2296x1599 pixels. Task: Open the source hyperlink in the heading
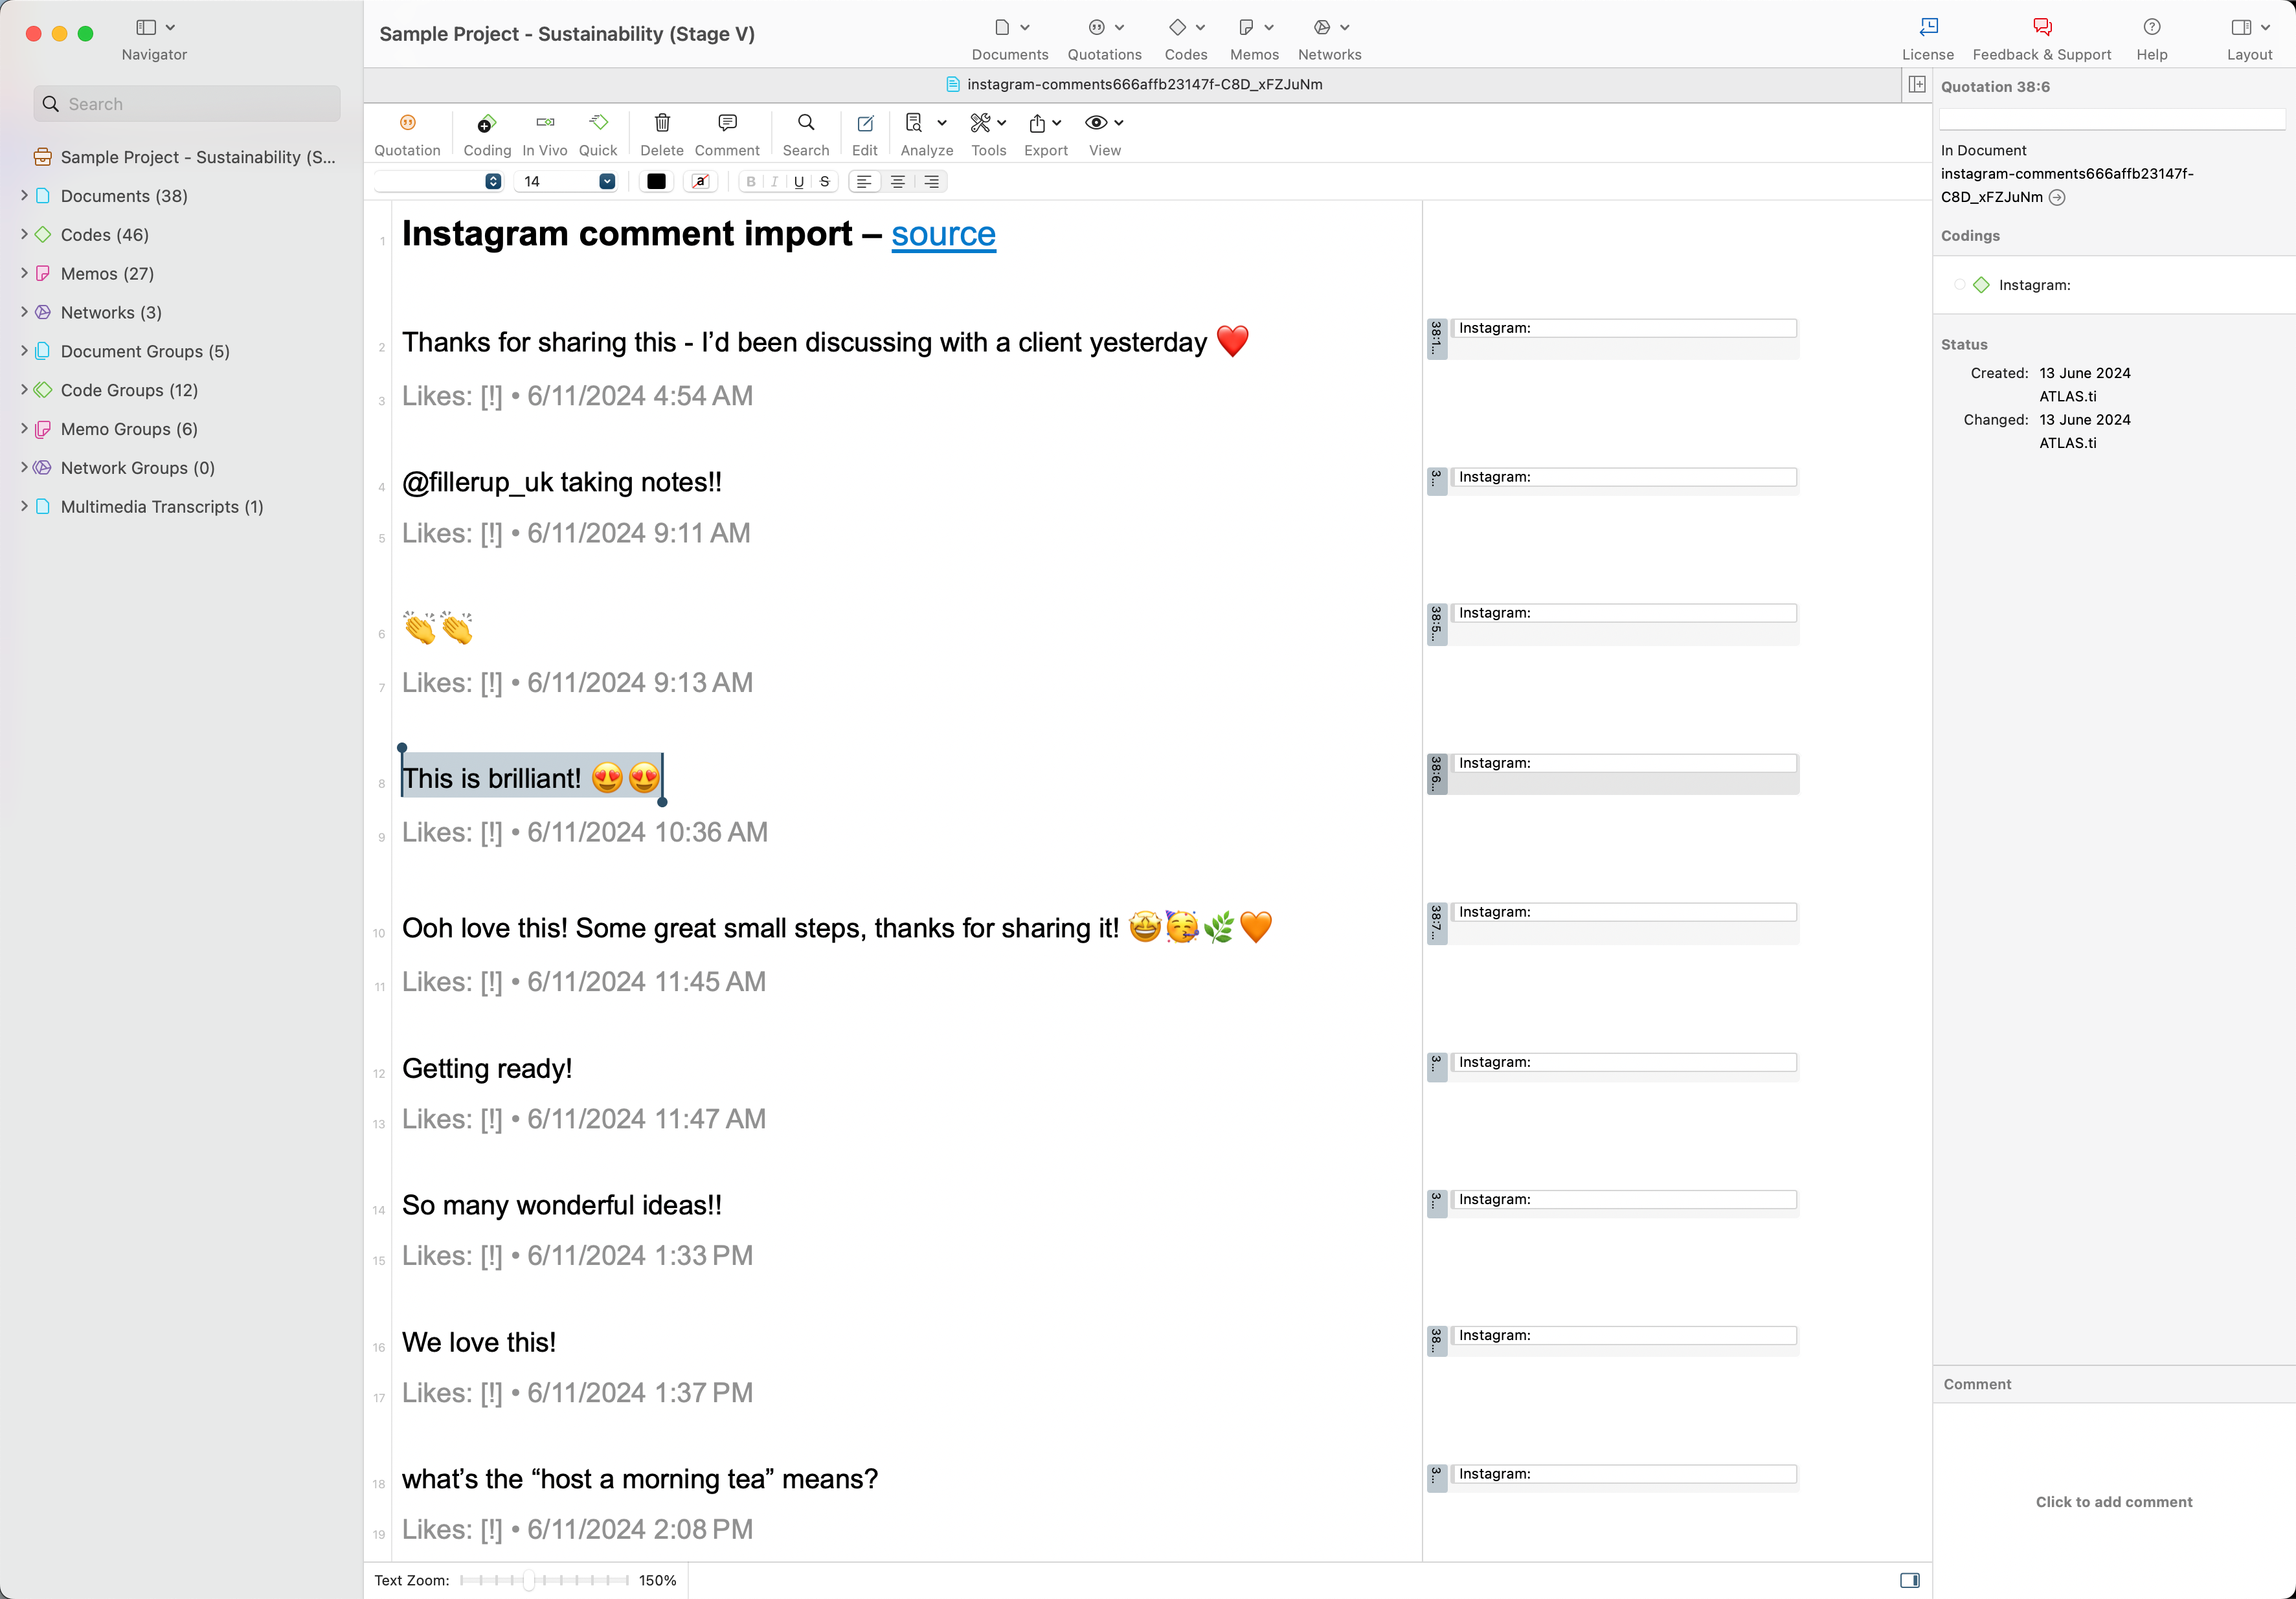943,235
